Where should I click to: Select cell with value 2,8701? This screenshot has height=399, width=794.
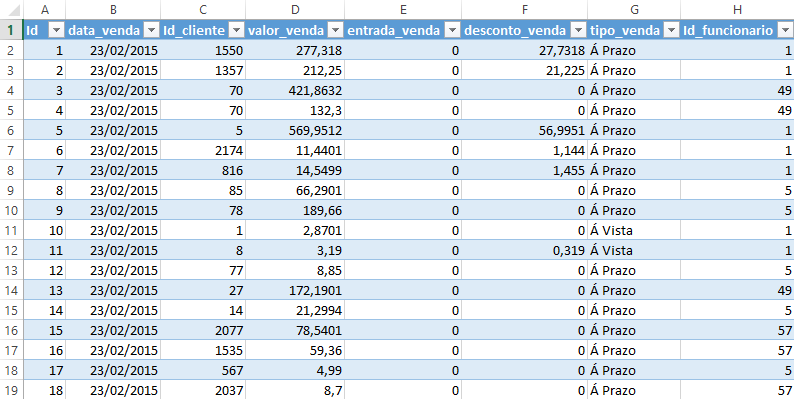pos(295,230)
